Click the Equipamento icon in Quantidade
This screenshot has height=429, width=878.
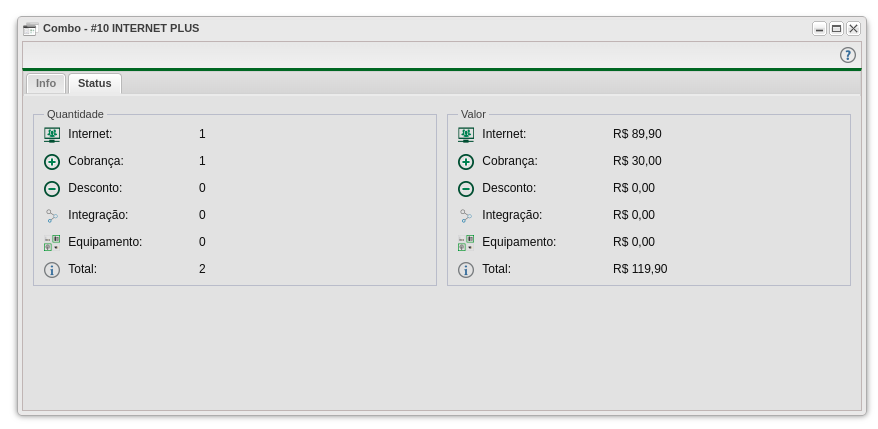point(52,242)
